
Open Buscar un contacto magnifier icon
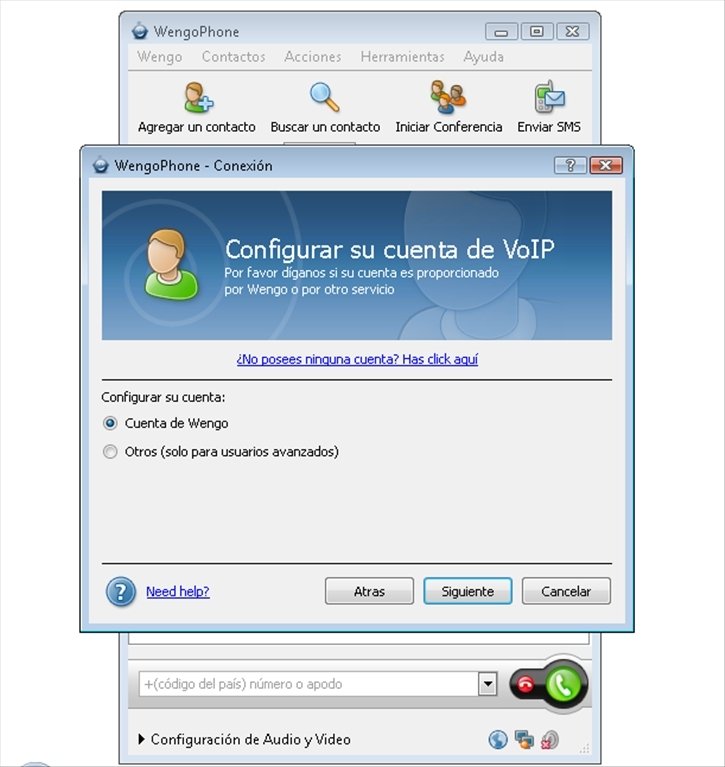coord(324,97)
